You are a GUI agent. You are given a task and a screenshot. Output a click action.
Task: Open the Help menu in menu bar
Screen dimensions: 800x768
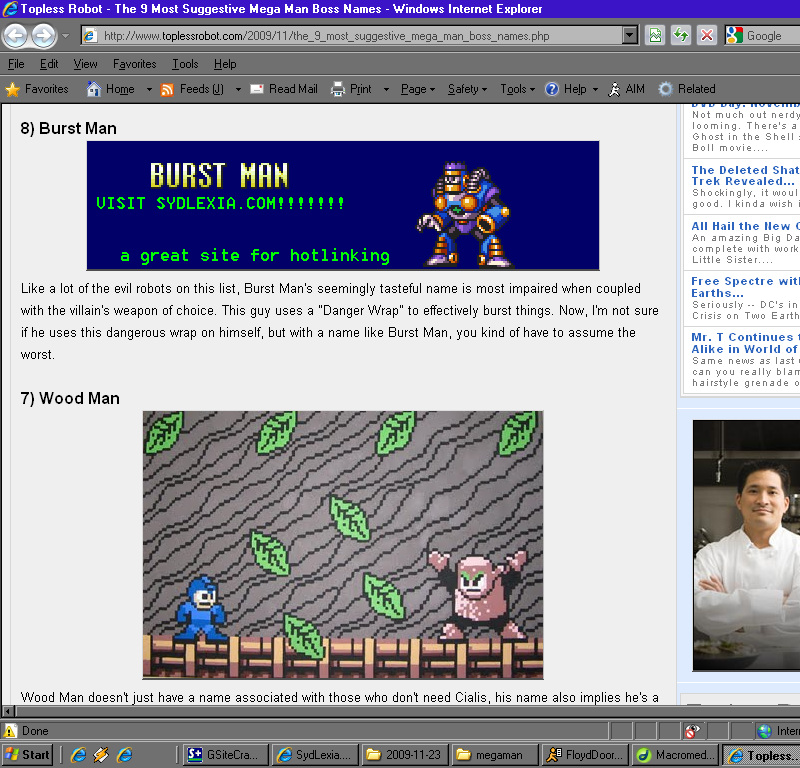(225, 64)
